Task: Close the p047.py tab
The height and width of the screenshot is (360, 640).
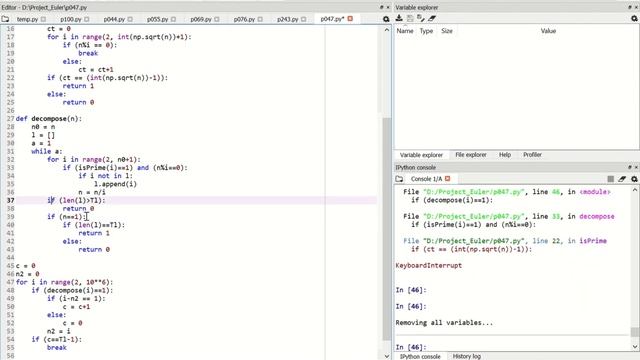Action: [350, 19]
